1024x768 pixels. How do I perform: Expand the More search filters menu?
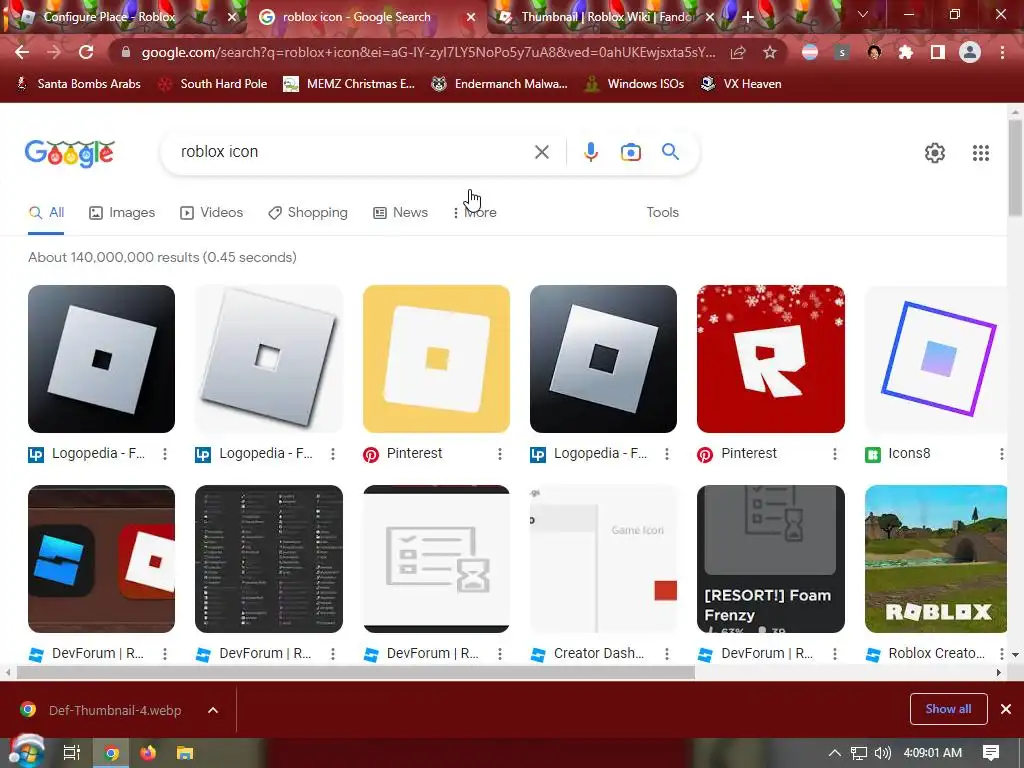pyautogui.click(x=475, y=213)
